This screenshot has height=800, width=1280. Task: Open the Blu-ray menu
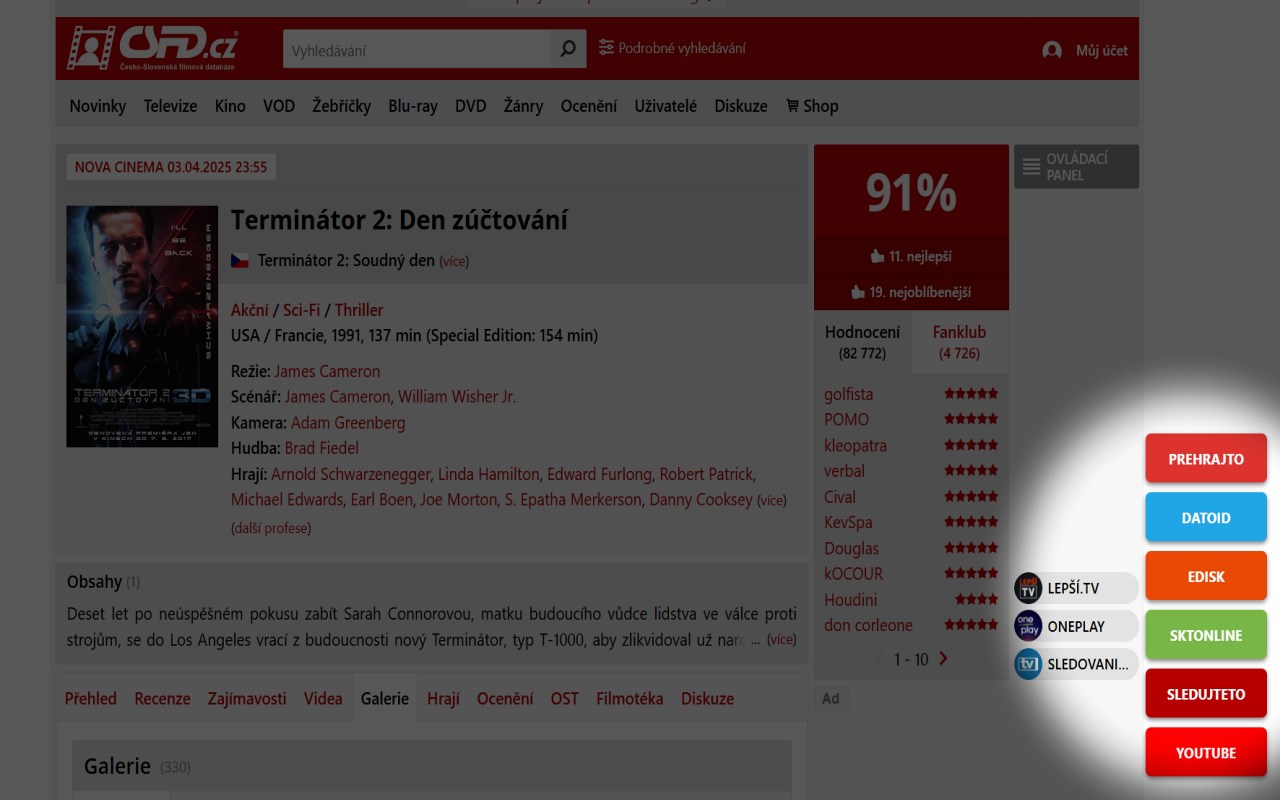[x=413, y=105]
